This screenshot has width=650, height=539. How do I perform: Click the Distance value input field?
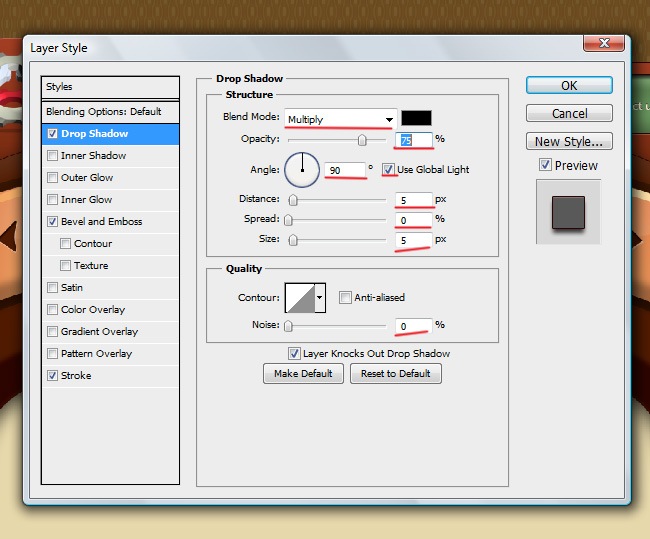[x=413, y=200]
